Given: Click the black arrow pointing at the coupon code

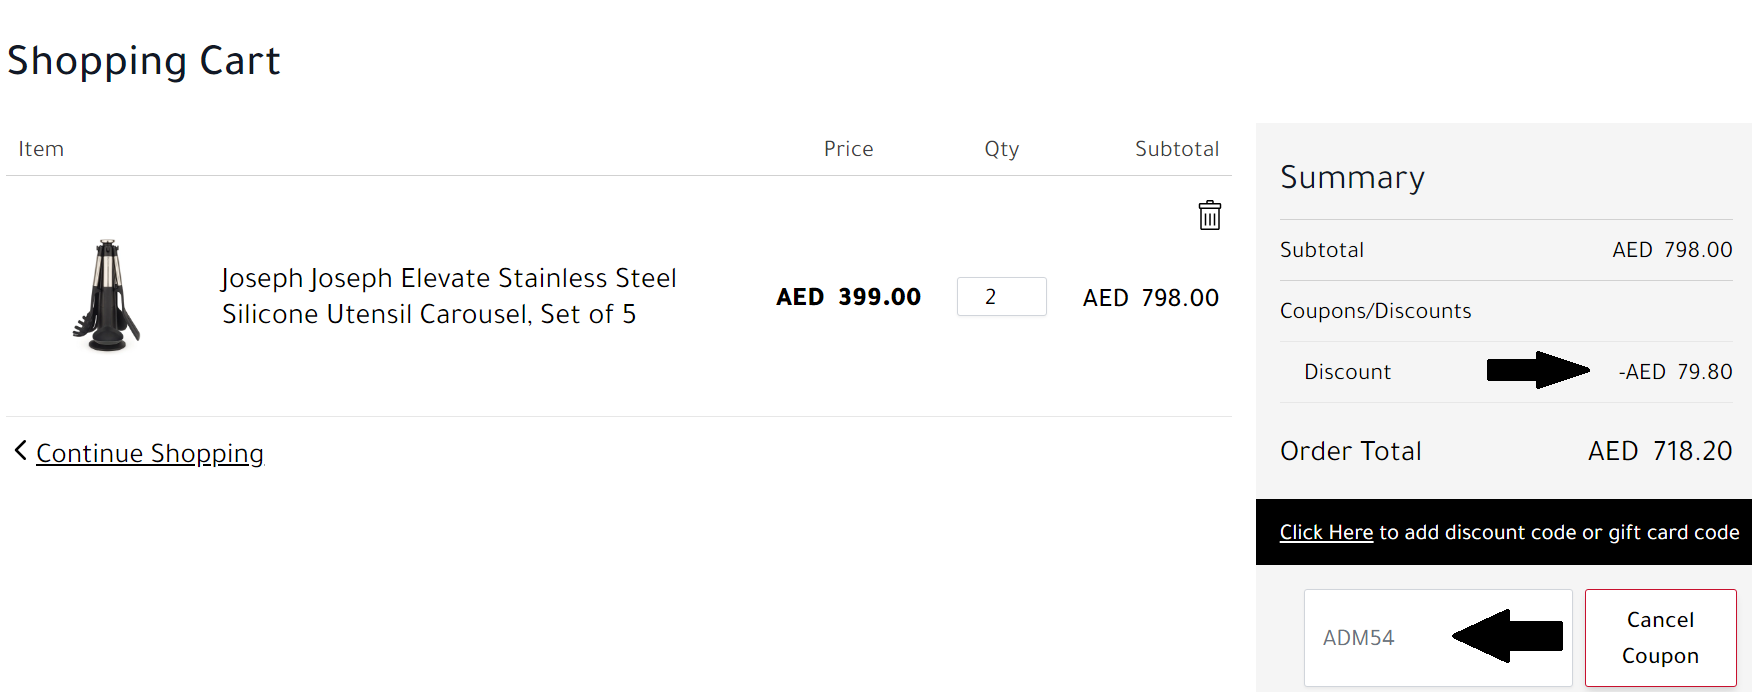Looking at the screenshot, I should pos(1508,636).
